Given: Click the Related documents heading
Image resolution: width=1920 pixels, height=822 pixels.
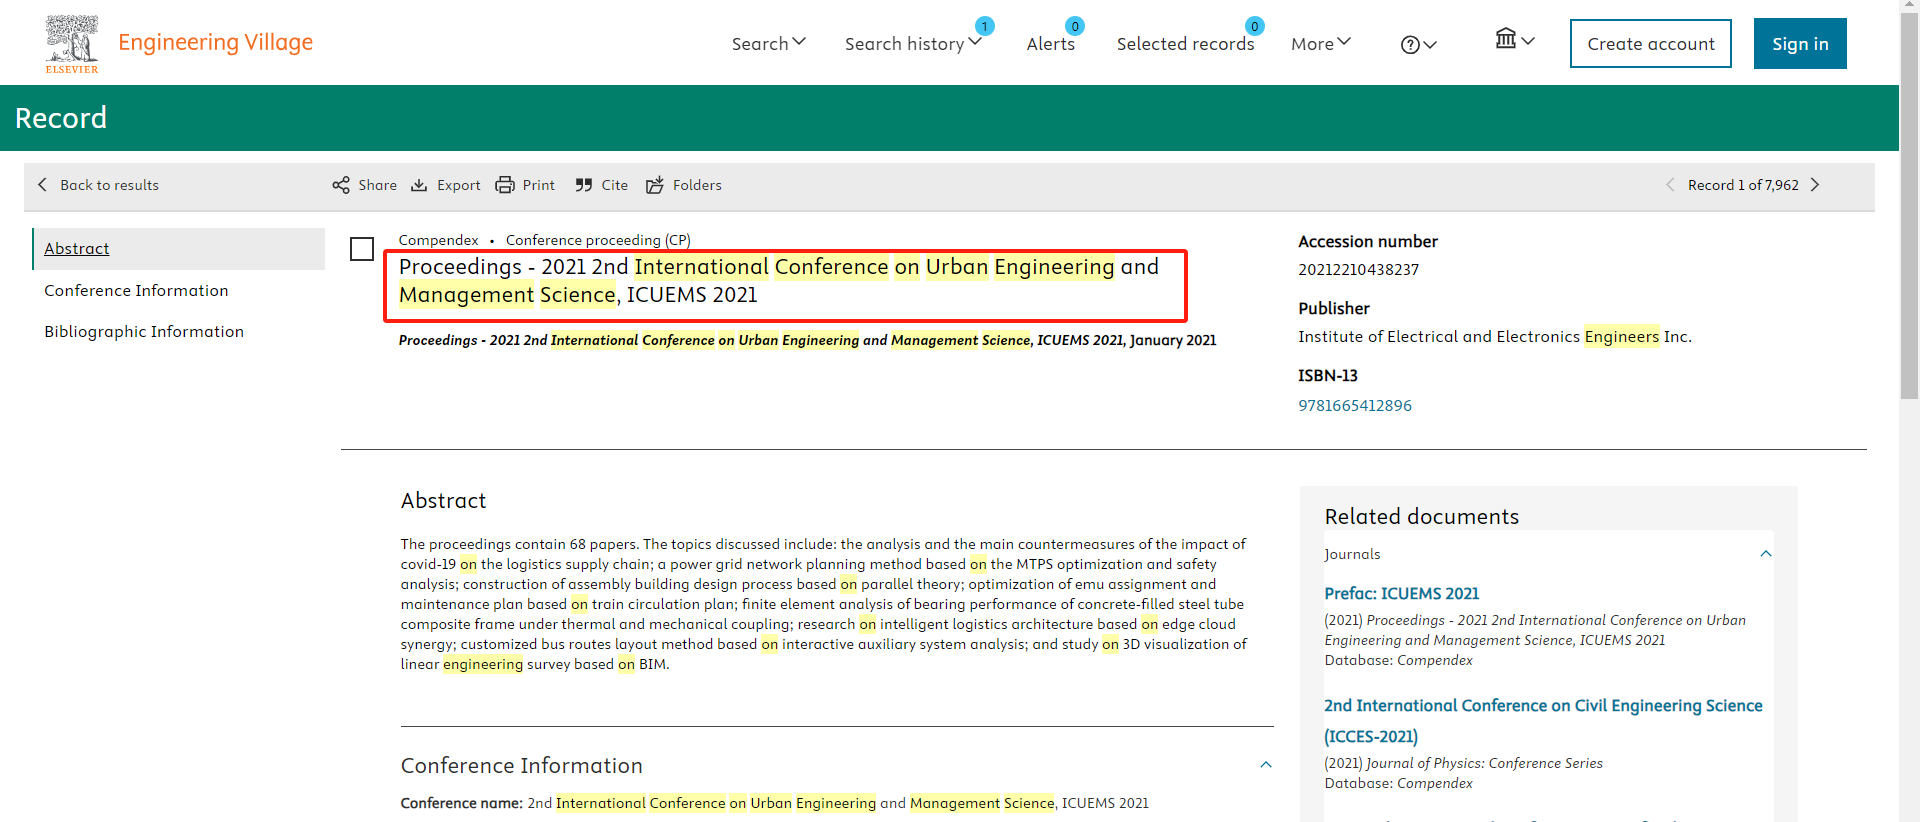Looking at the screenshot, I should click(x=1421, y=516).
